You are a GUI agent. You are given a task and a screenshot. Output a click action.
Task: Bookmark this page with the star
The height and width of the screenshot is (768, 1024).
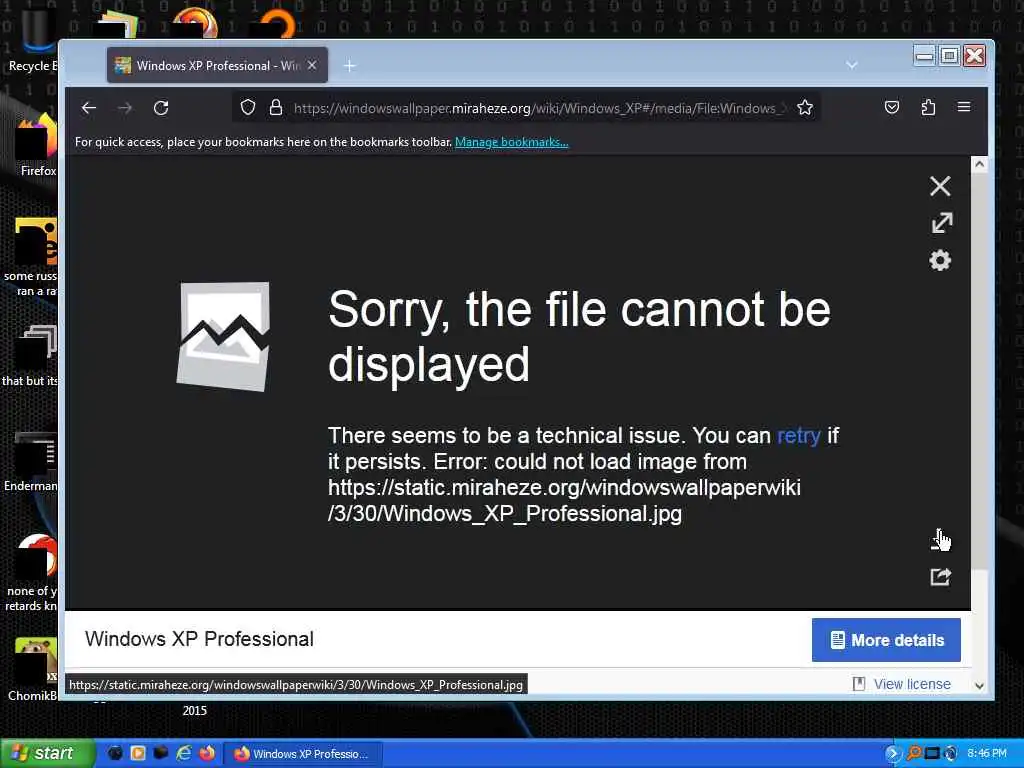click(805, 107)
